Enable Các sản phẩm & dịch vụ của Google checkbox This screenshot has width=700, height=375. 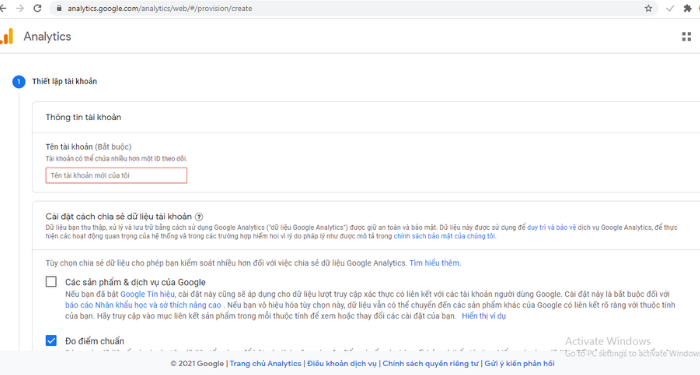(x=51, y=282)
